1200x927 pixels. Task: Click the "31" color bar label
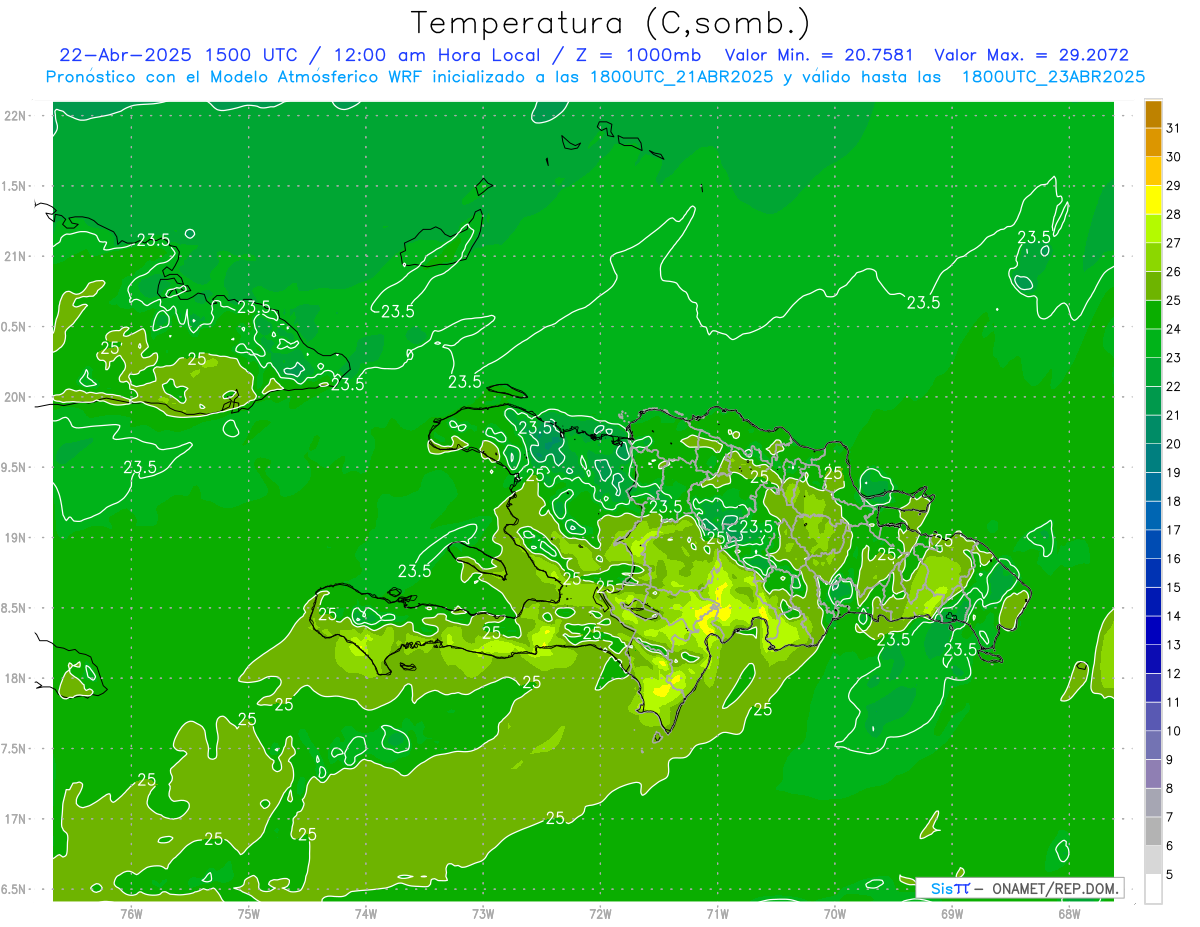(1173, 128)
